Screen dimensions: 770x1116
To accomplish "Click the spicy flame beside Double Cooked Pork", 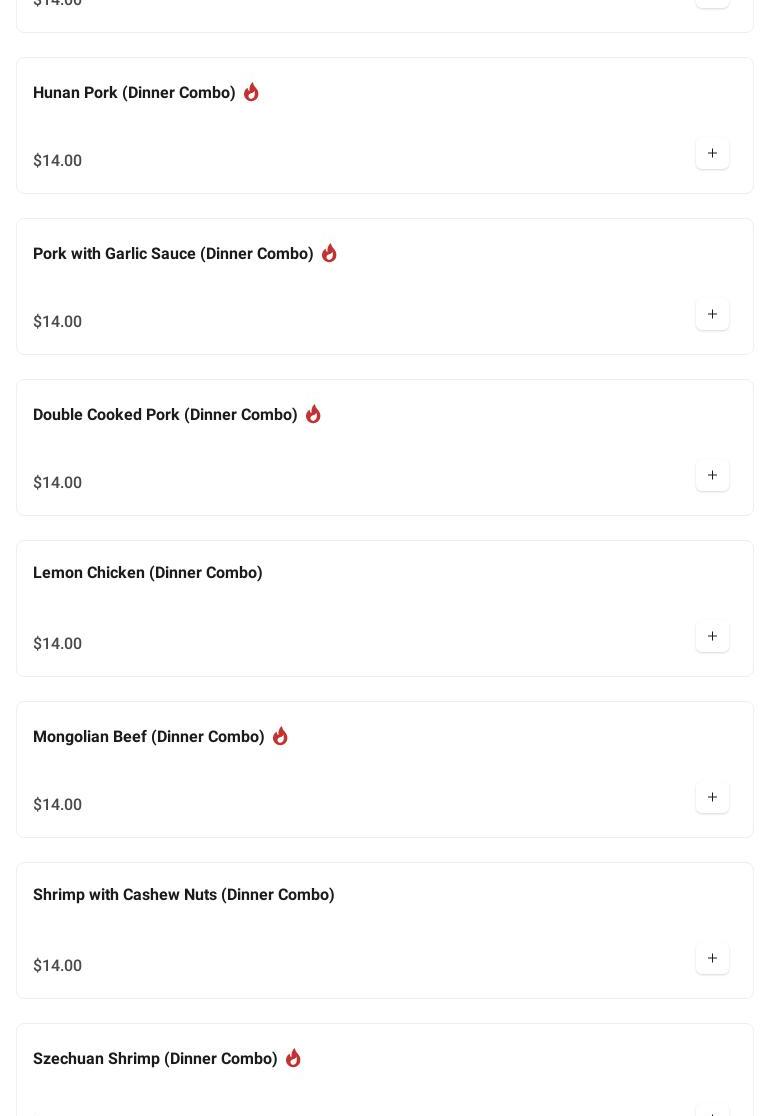I will [x=313, y=414].
